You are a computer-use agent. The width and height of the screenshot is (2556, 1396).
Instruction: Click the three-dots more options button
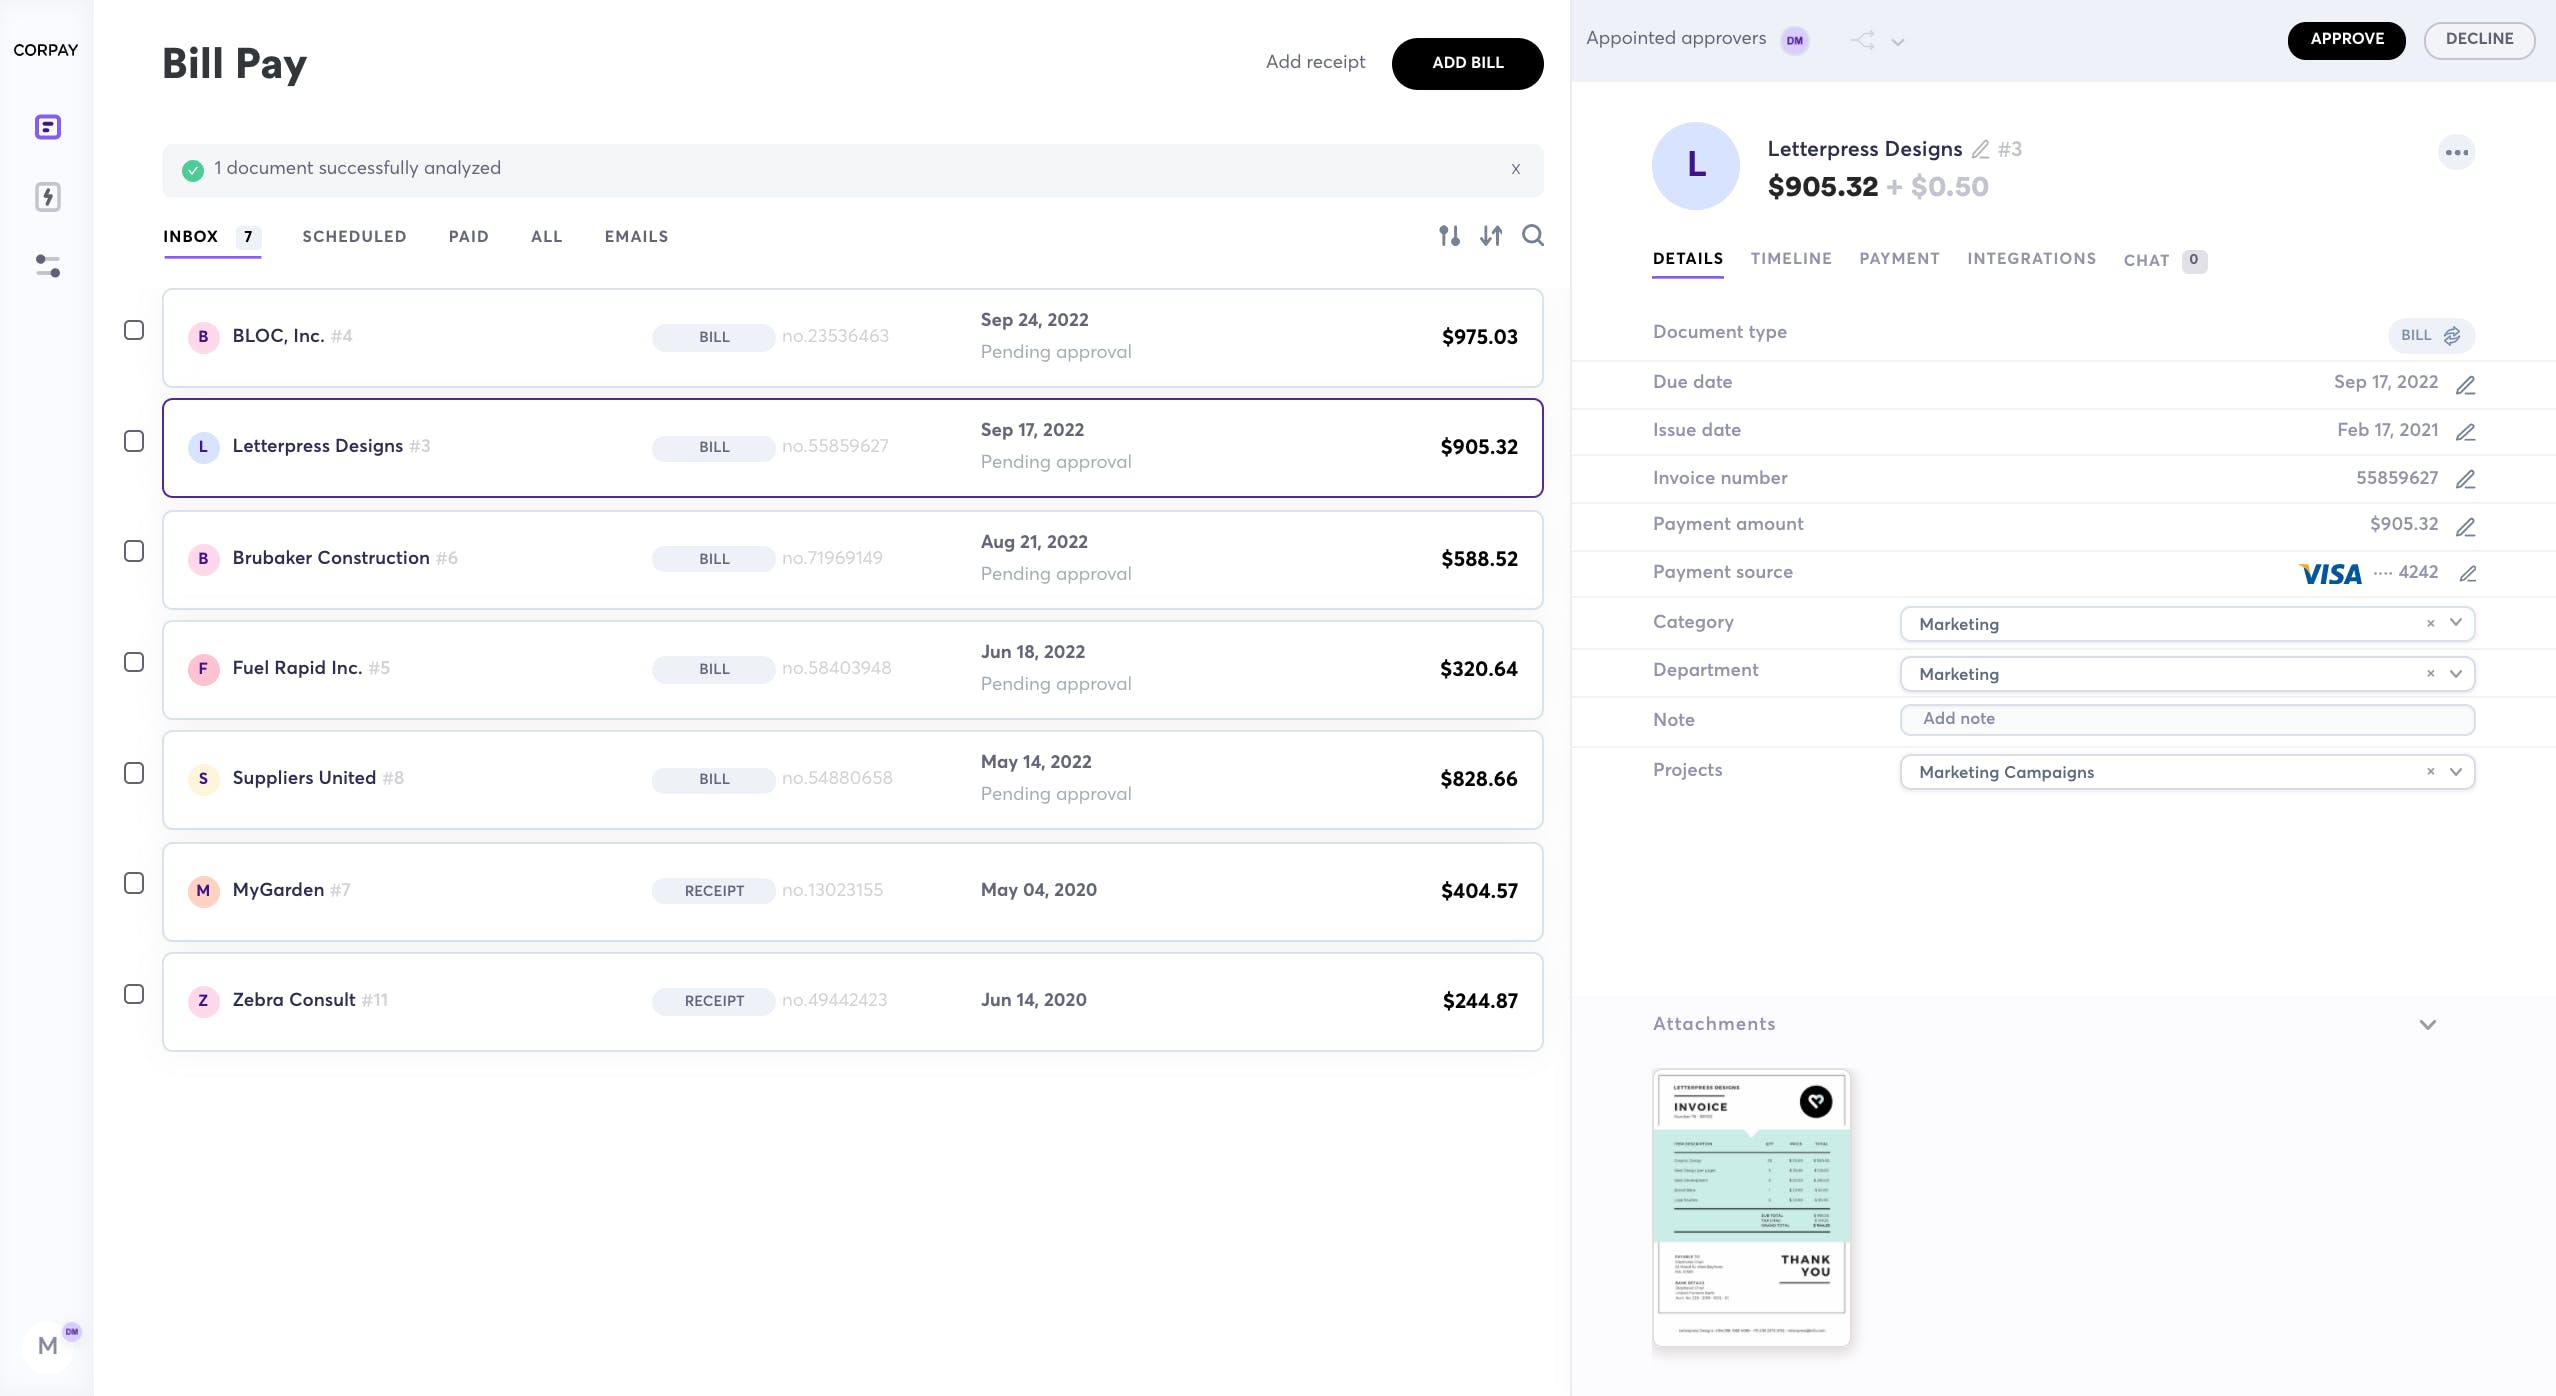pyautogui.click(x=2456, y=153)
